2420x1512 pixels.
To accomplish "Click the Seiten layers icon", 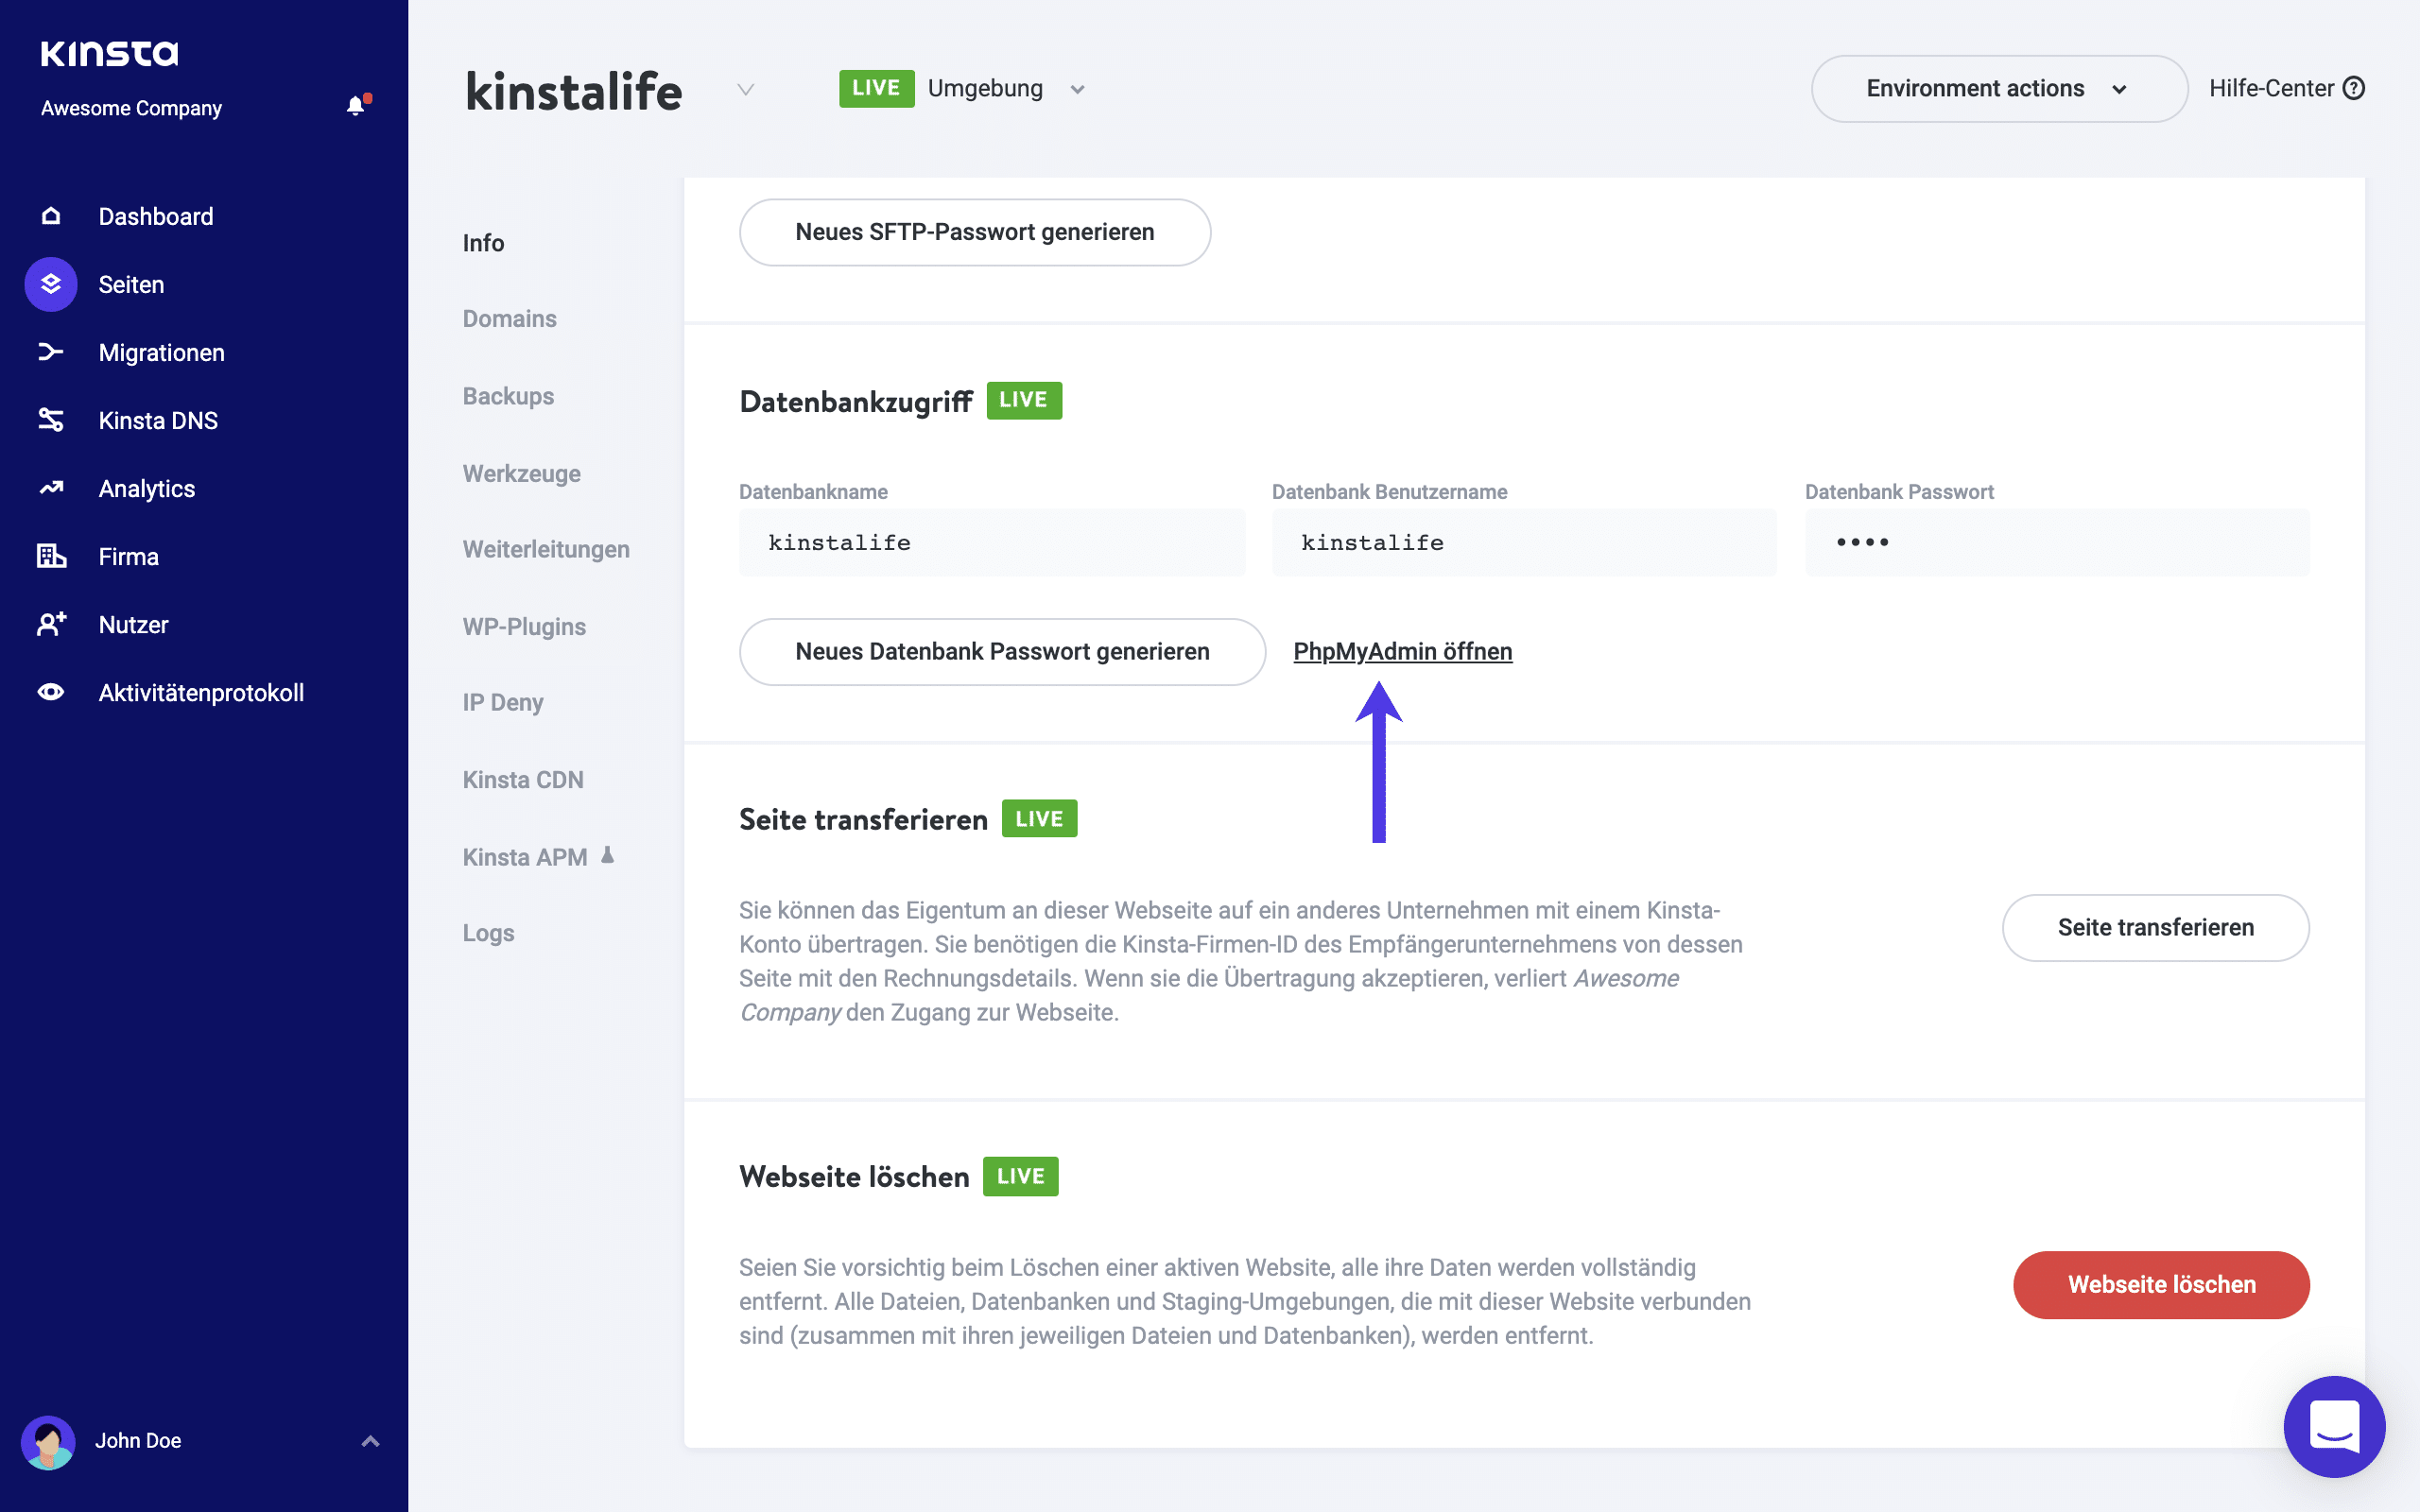I will [x=51, y=284].
